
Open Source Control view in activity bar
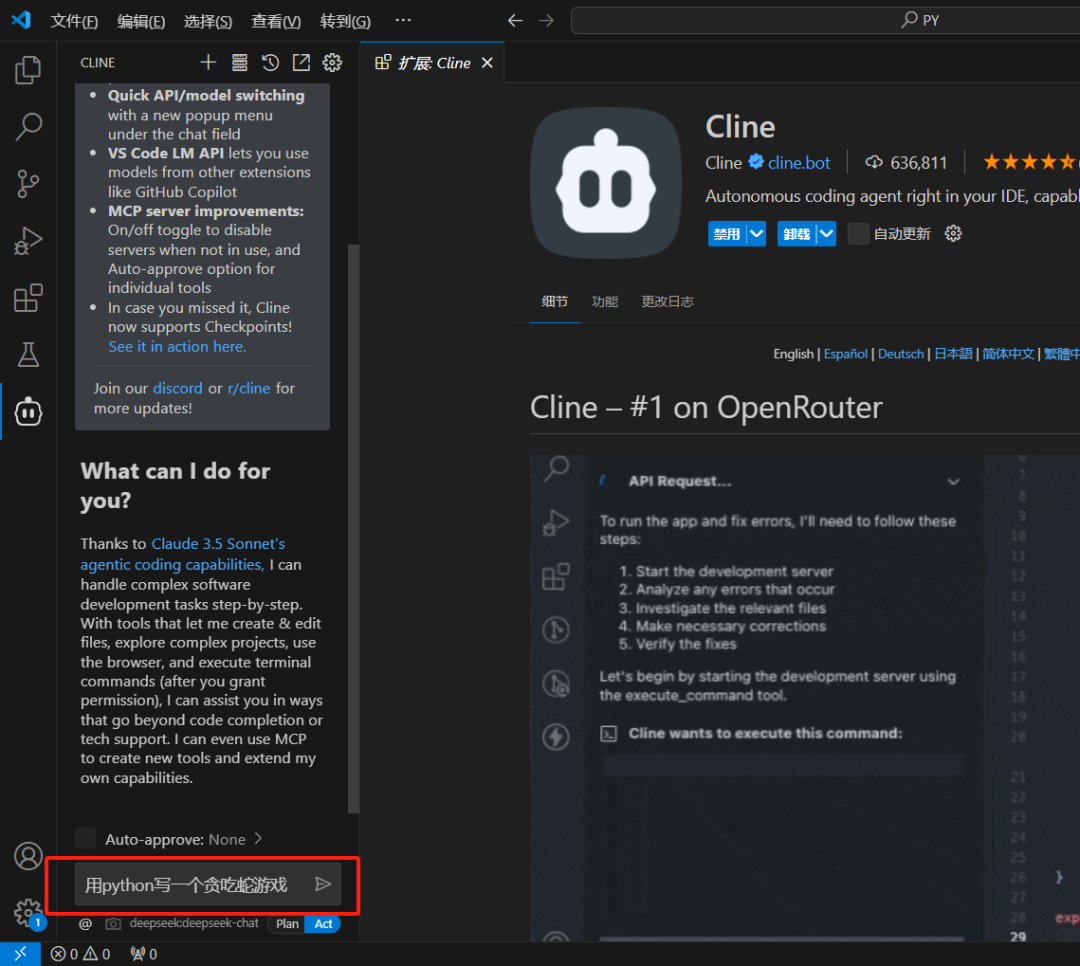(28, 184)
